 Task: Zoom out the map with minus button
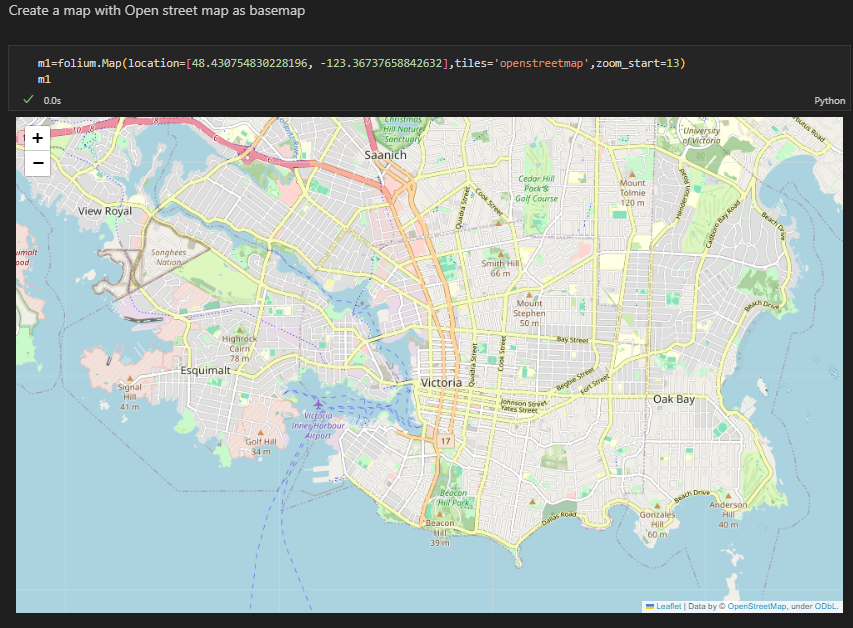38,163
